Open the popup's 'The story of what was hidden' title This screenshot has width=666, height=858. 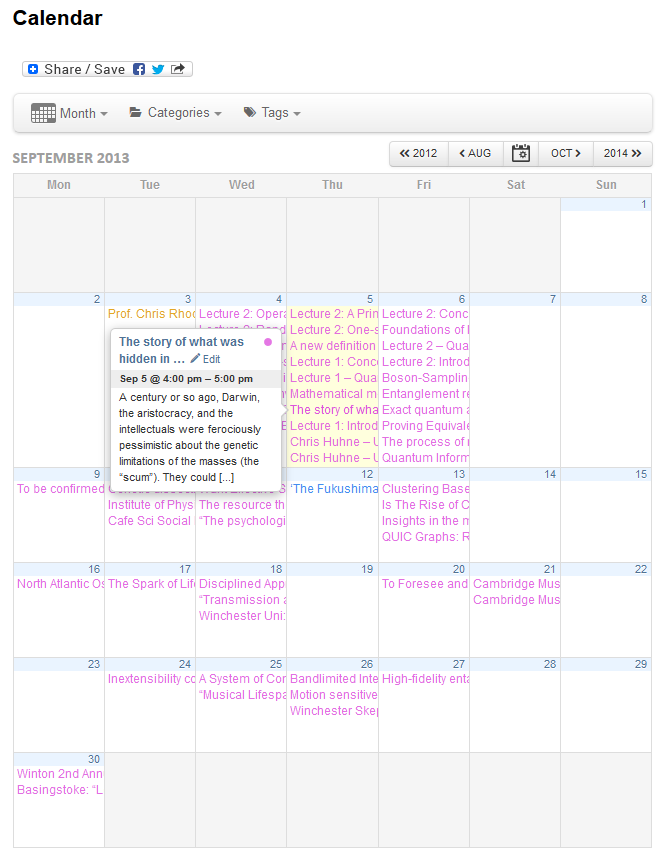tap(180, 349)
